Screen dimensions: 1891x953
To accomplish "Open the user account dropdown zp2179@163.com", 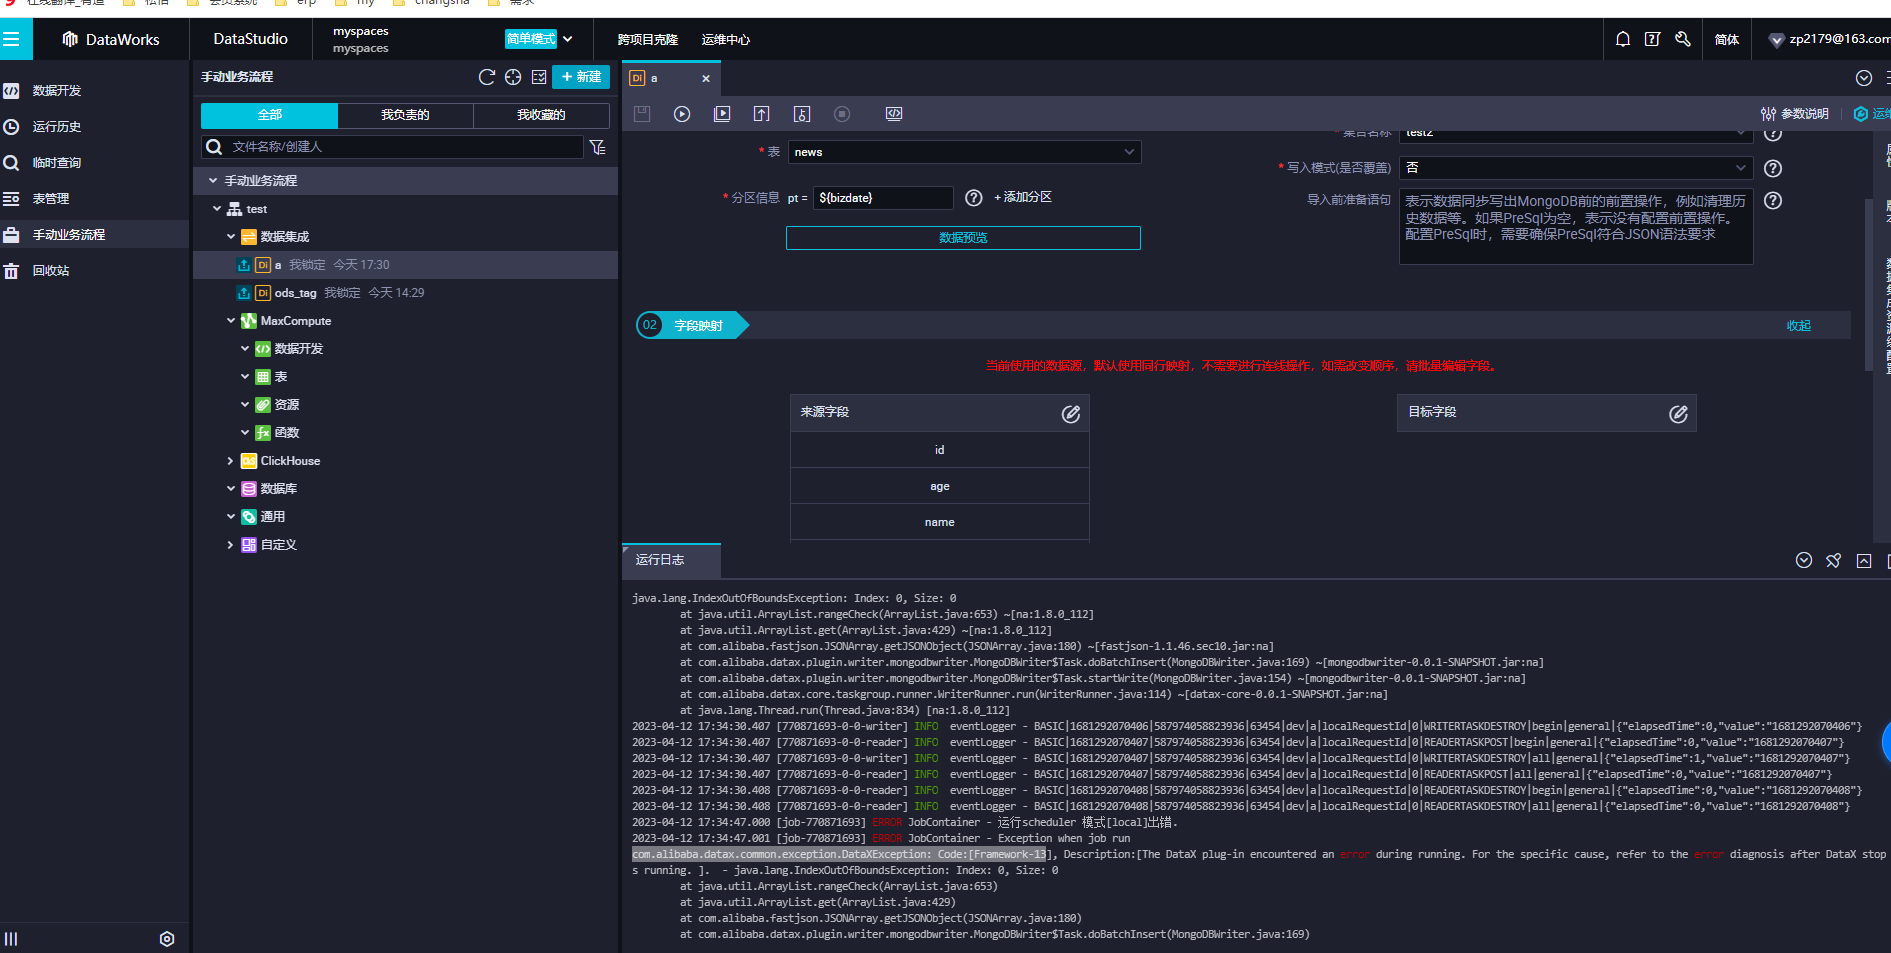I will coord(1830,39).
